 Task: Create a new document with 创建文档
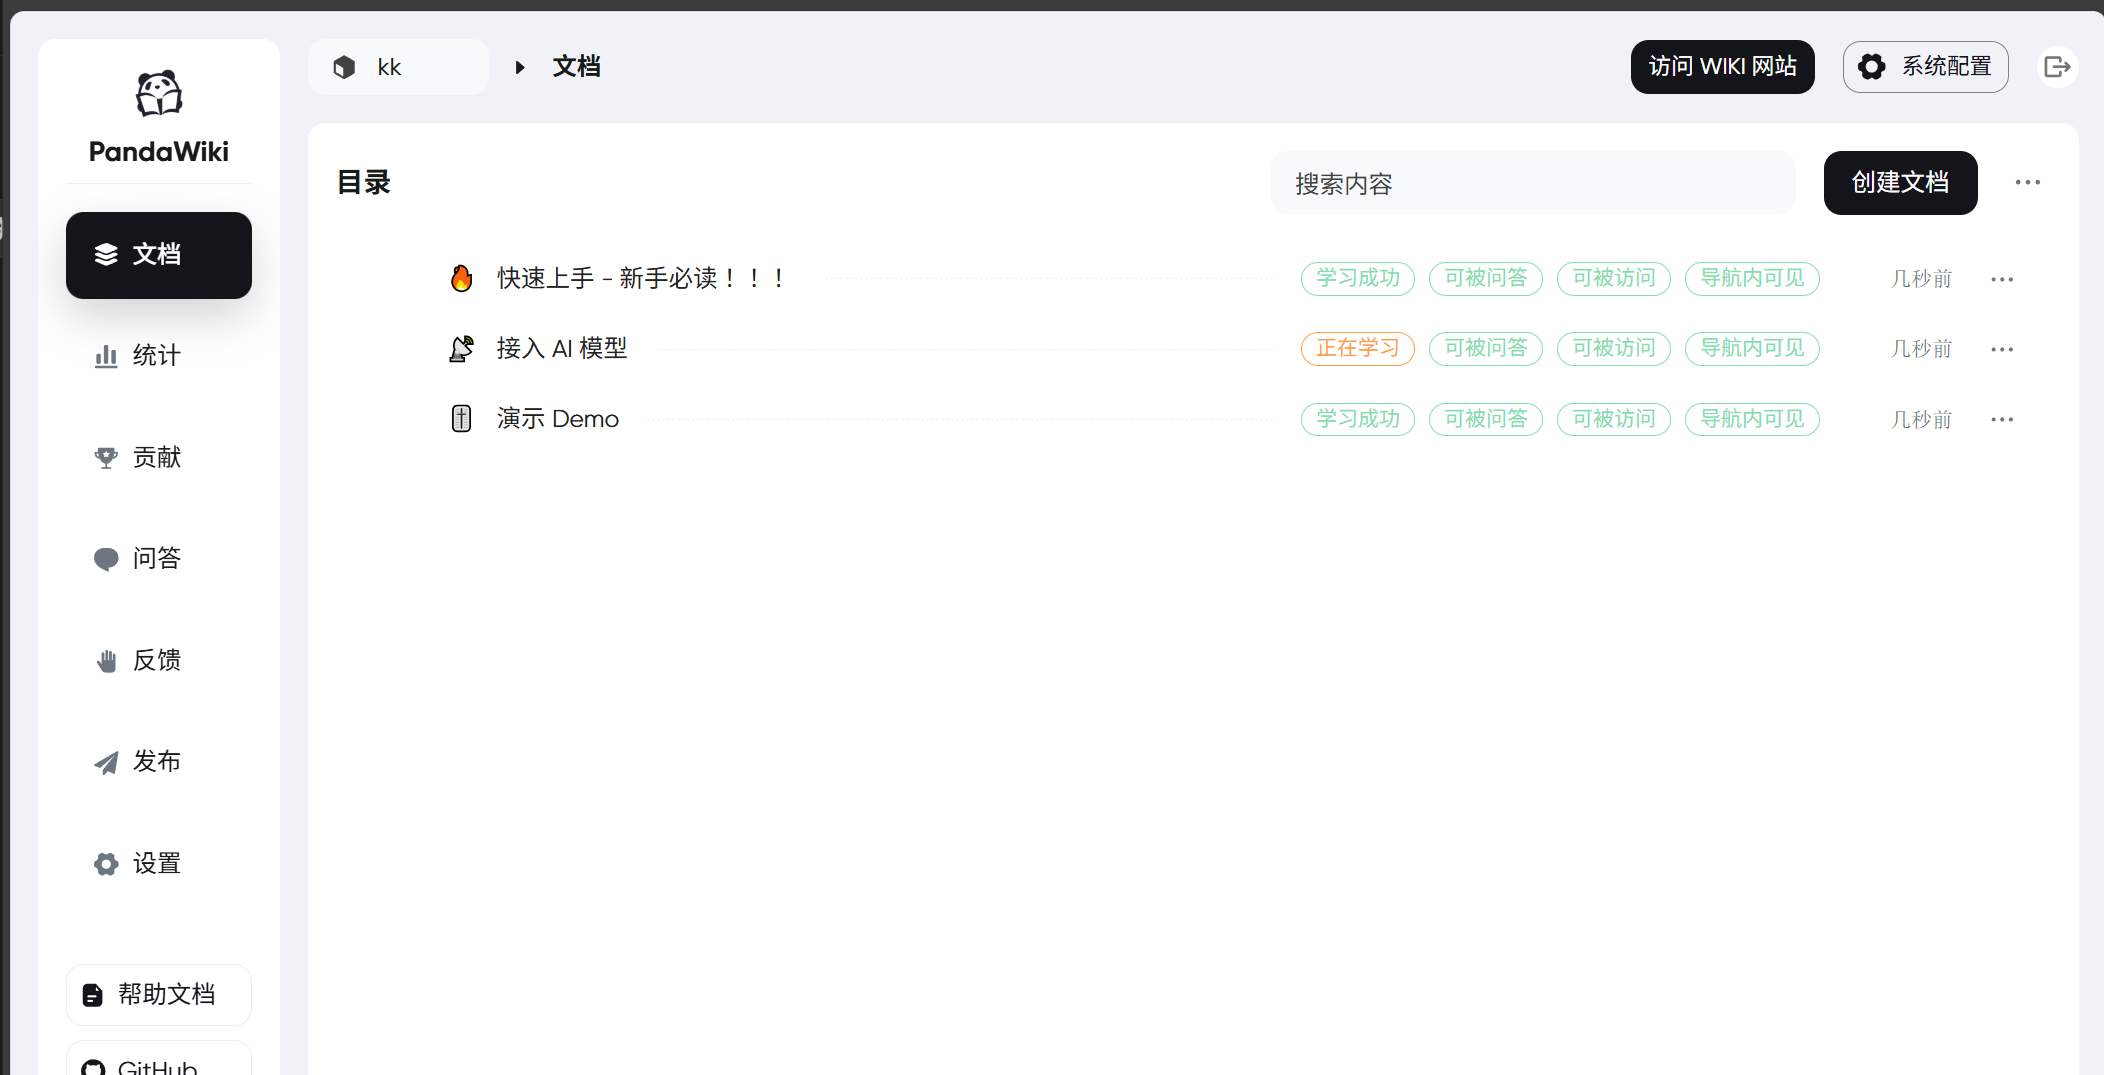coord(1900,183)
